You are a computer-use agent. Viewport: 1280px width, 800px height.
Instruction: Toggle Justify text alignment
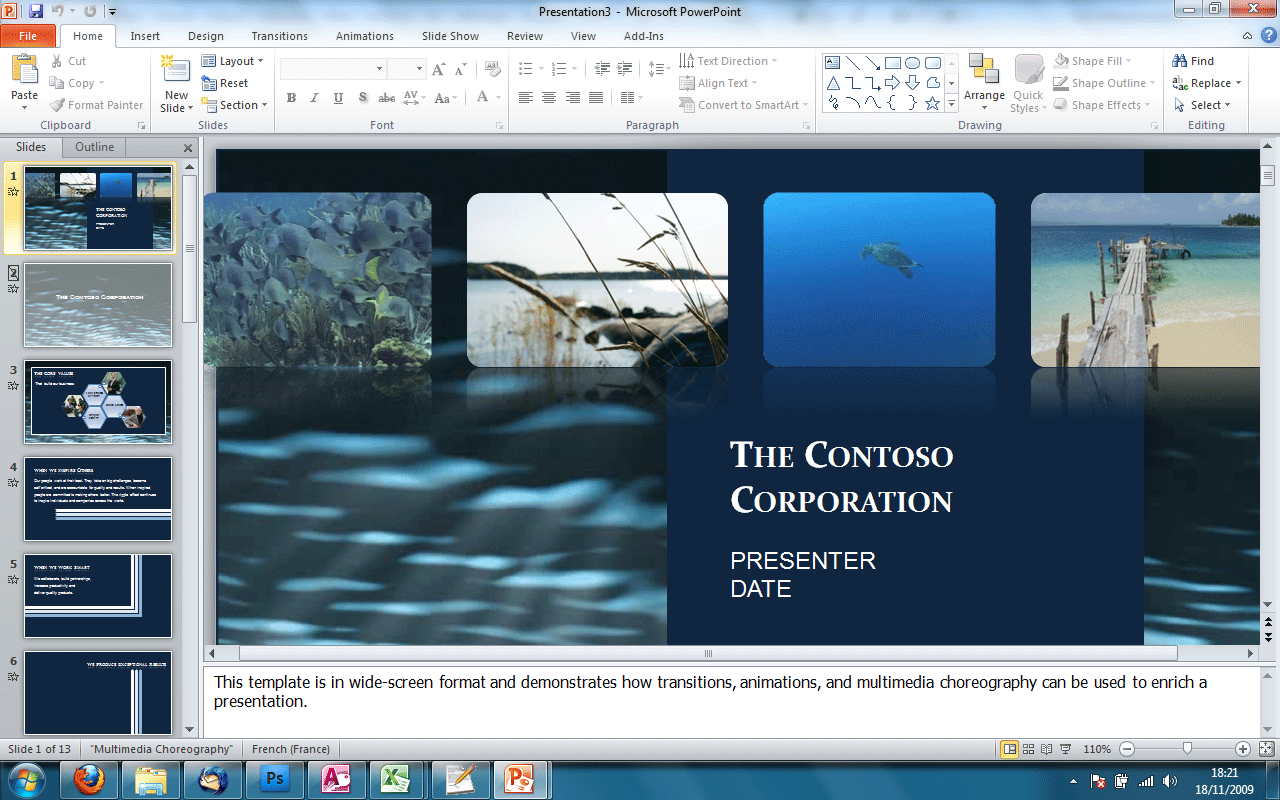click(597, 98)
